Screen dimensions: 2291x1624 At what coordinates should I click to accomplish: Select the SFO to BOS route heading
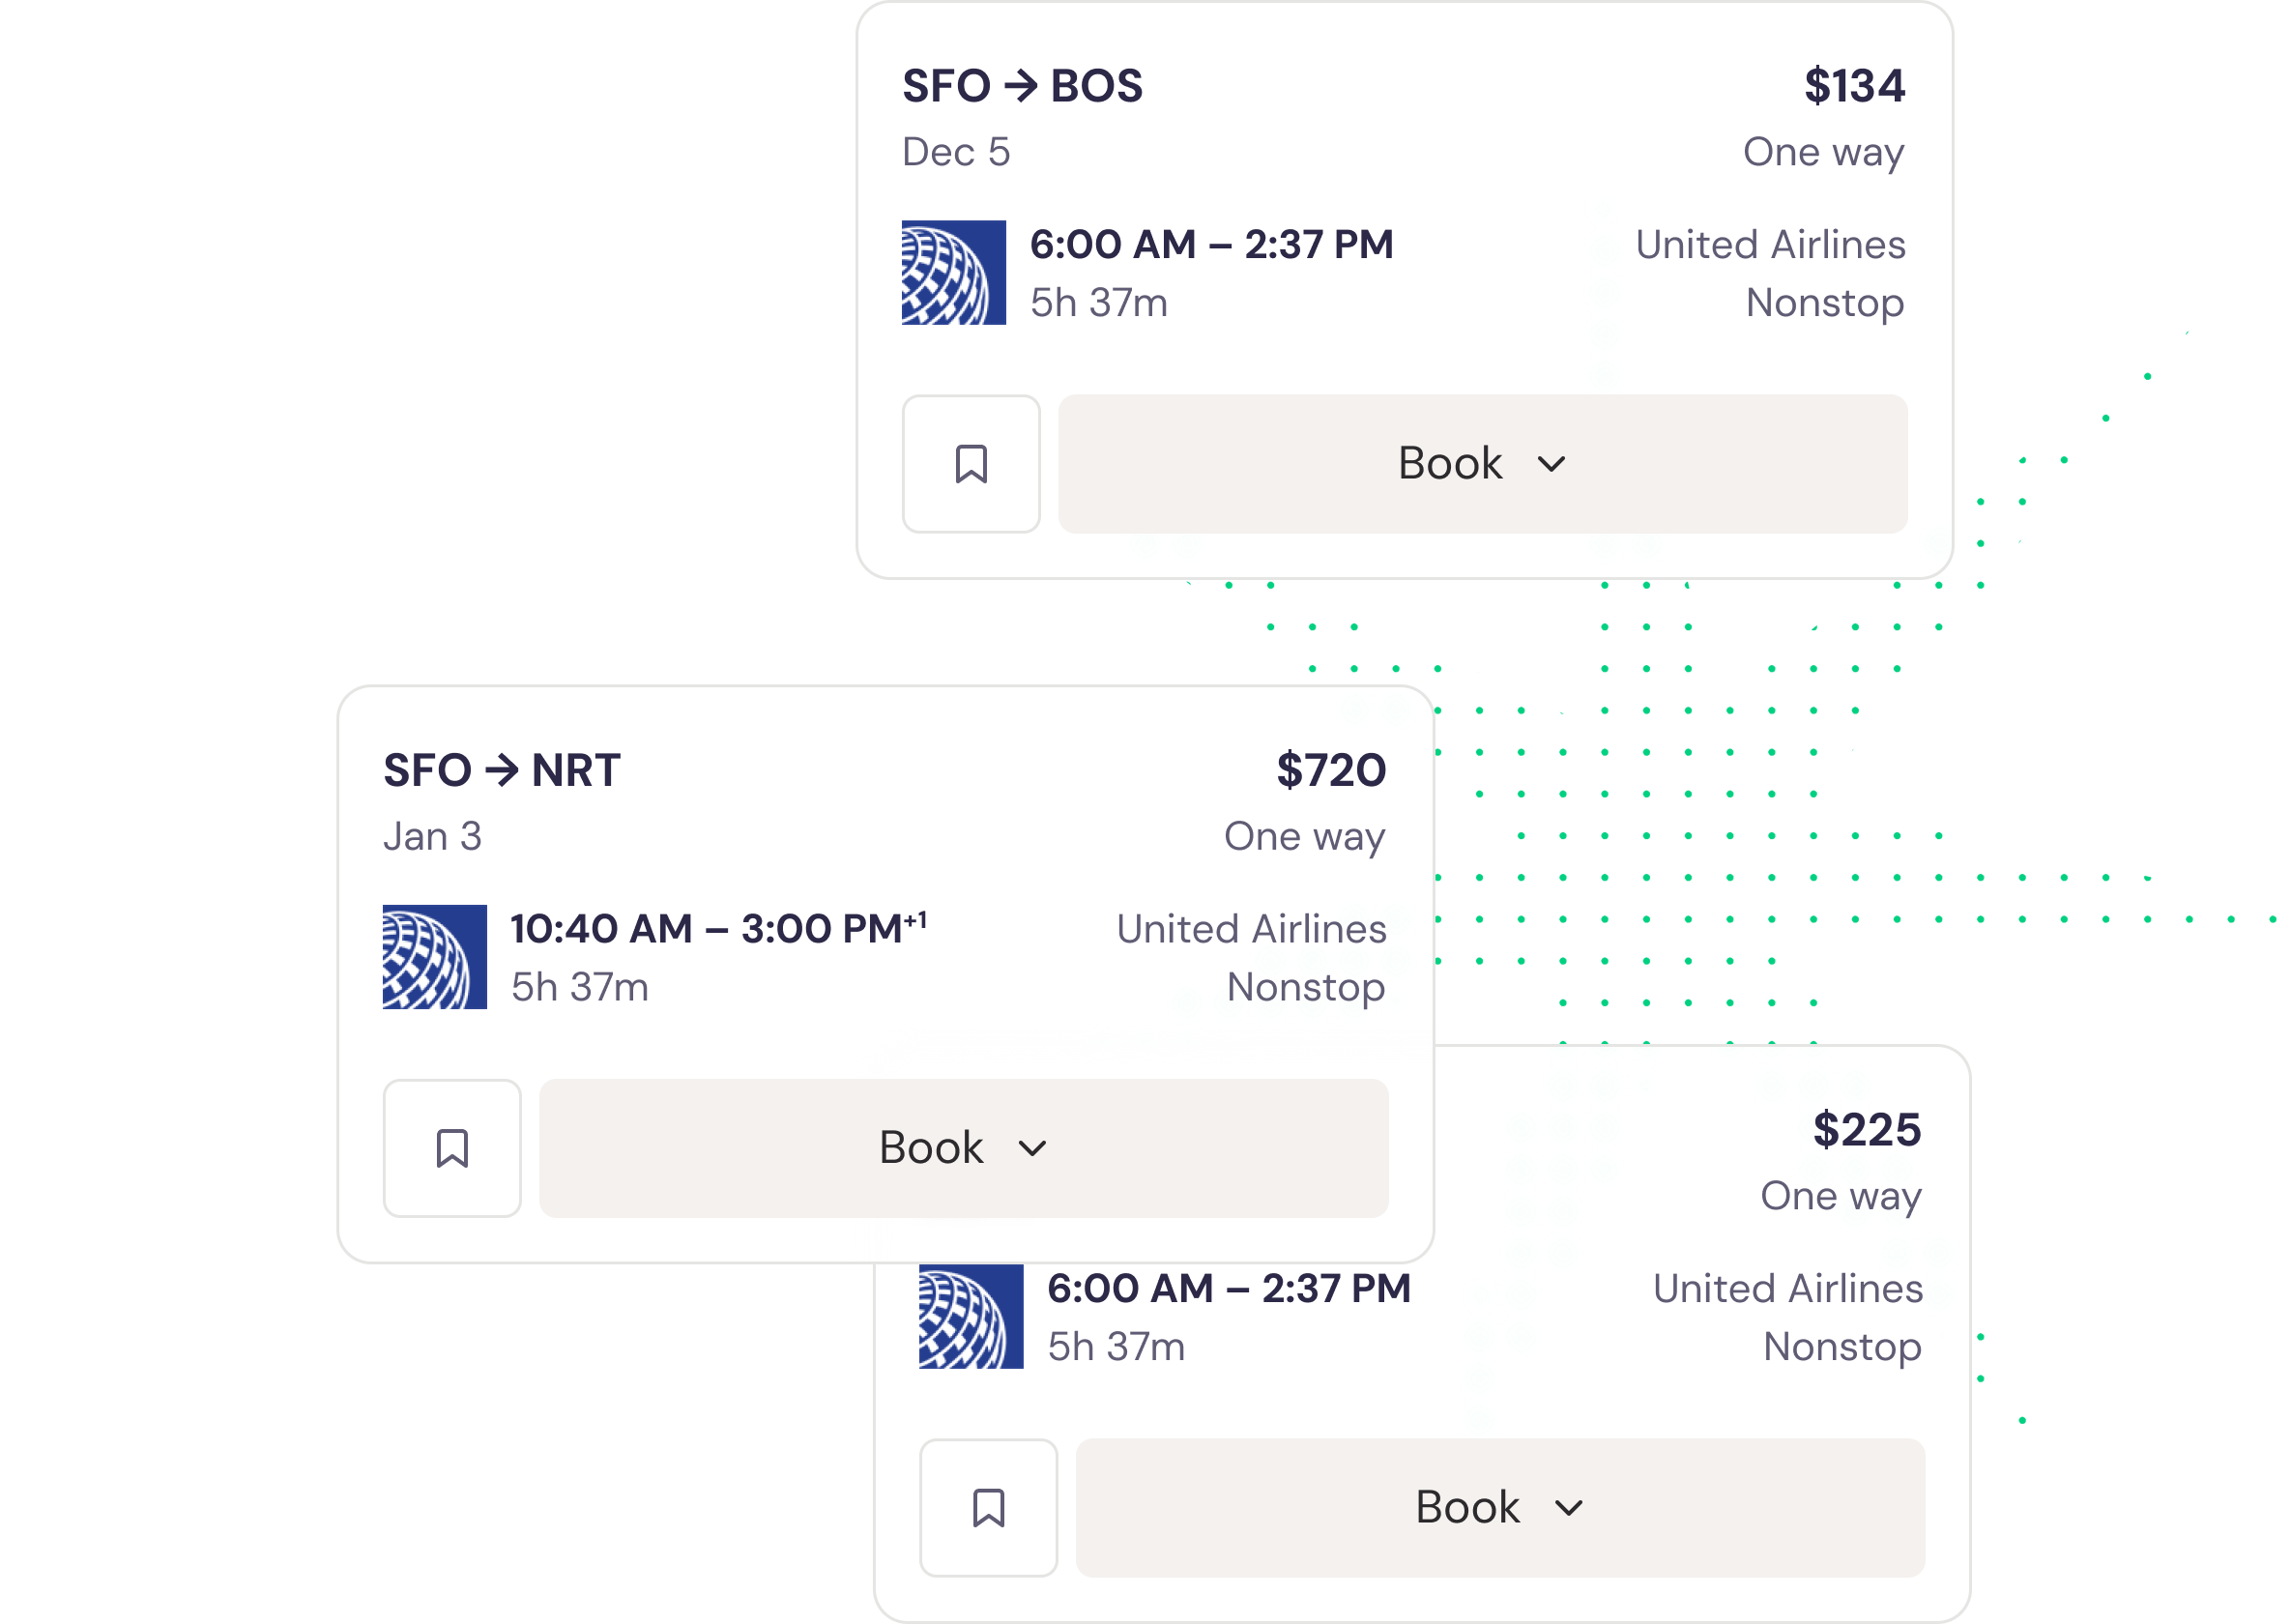click(x=1022, y=86)
